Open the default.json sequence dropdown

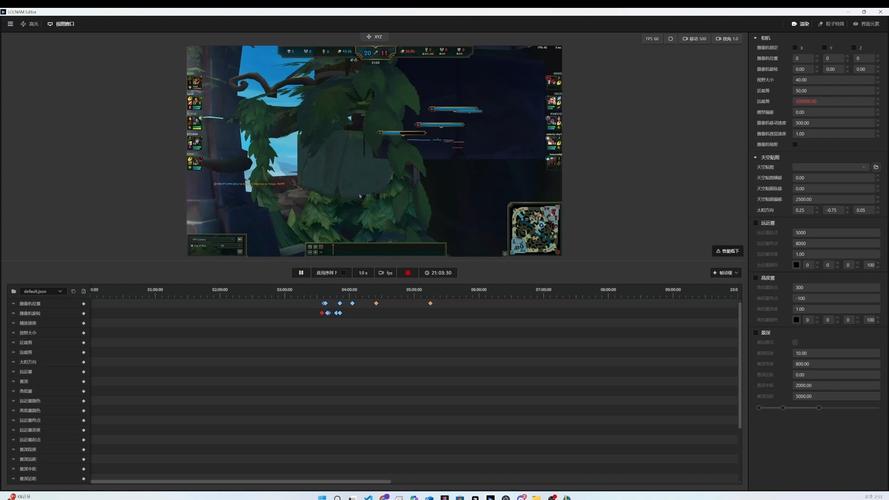coord(42,291)
